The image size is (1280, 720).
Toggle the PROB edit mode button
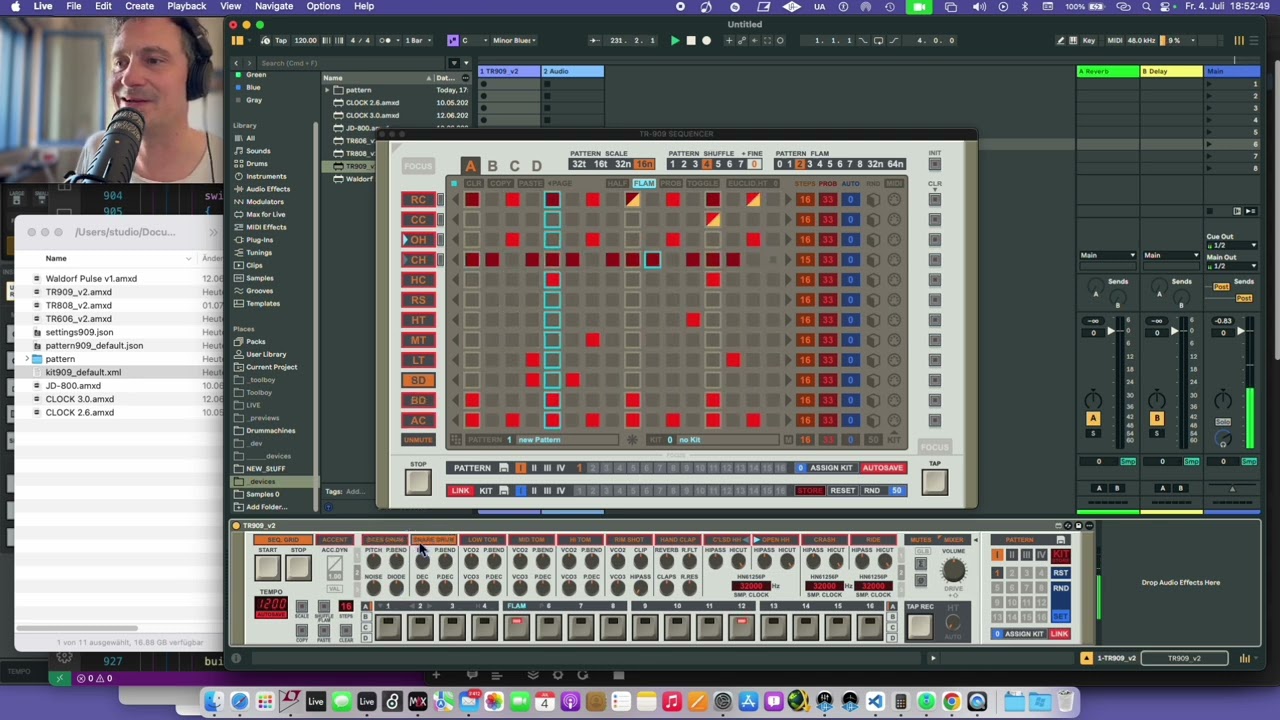pyautogui.click(x=669, y=184)
